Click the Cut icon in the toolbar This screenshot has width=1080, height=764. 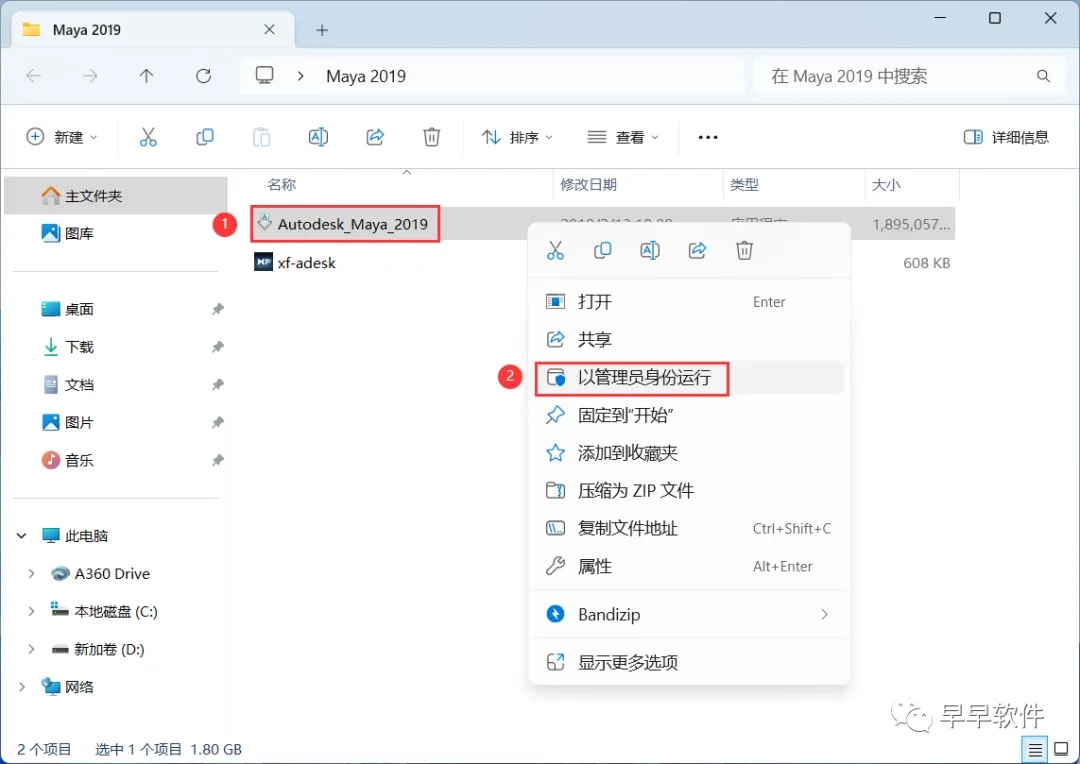coord(148,137)
